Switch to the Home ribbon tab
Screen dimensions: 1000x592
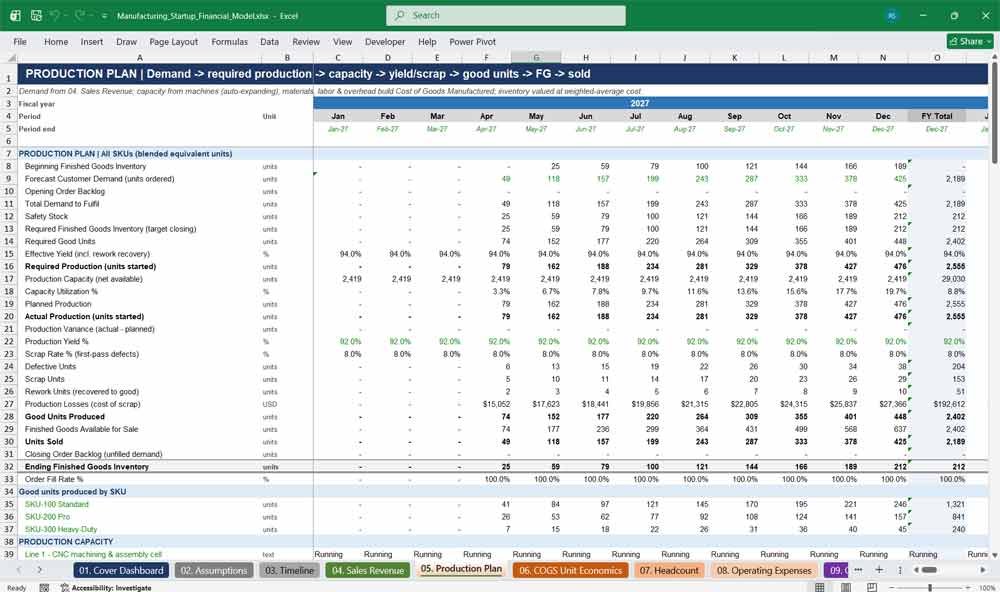coord(55,41)
